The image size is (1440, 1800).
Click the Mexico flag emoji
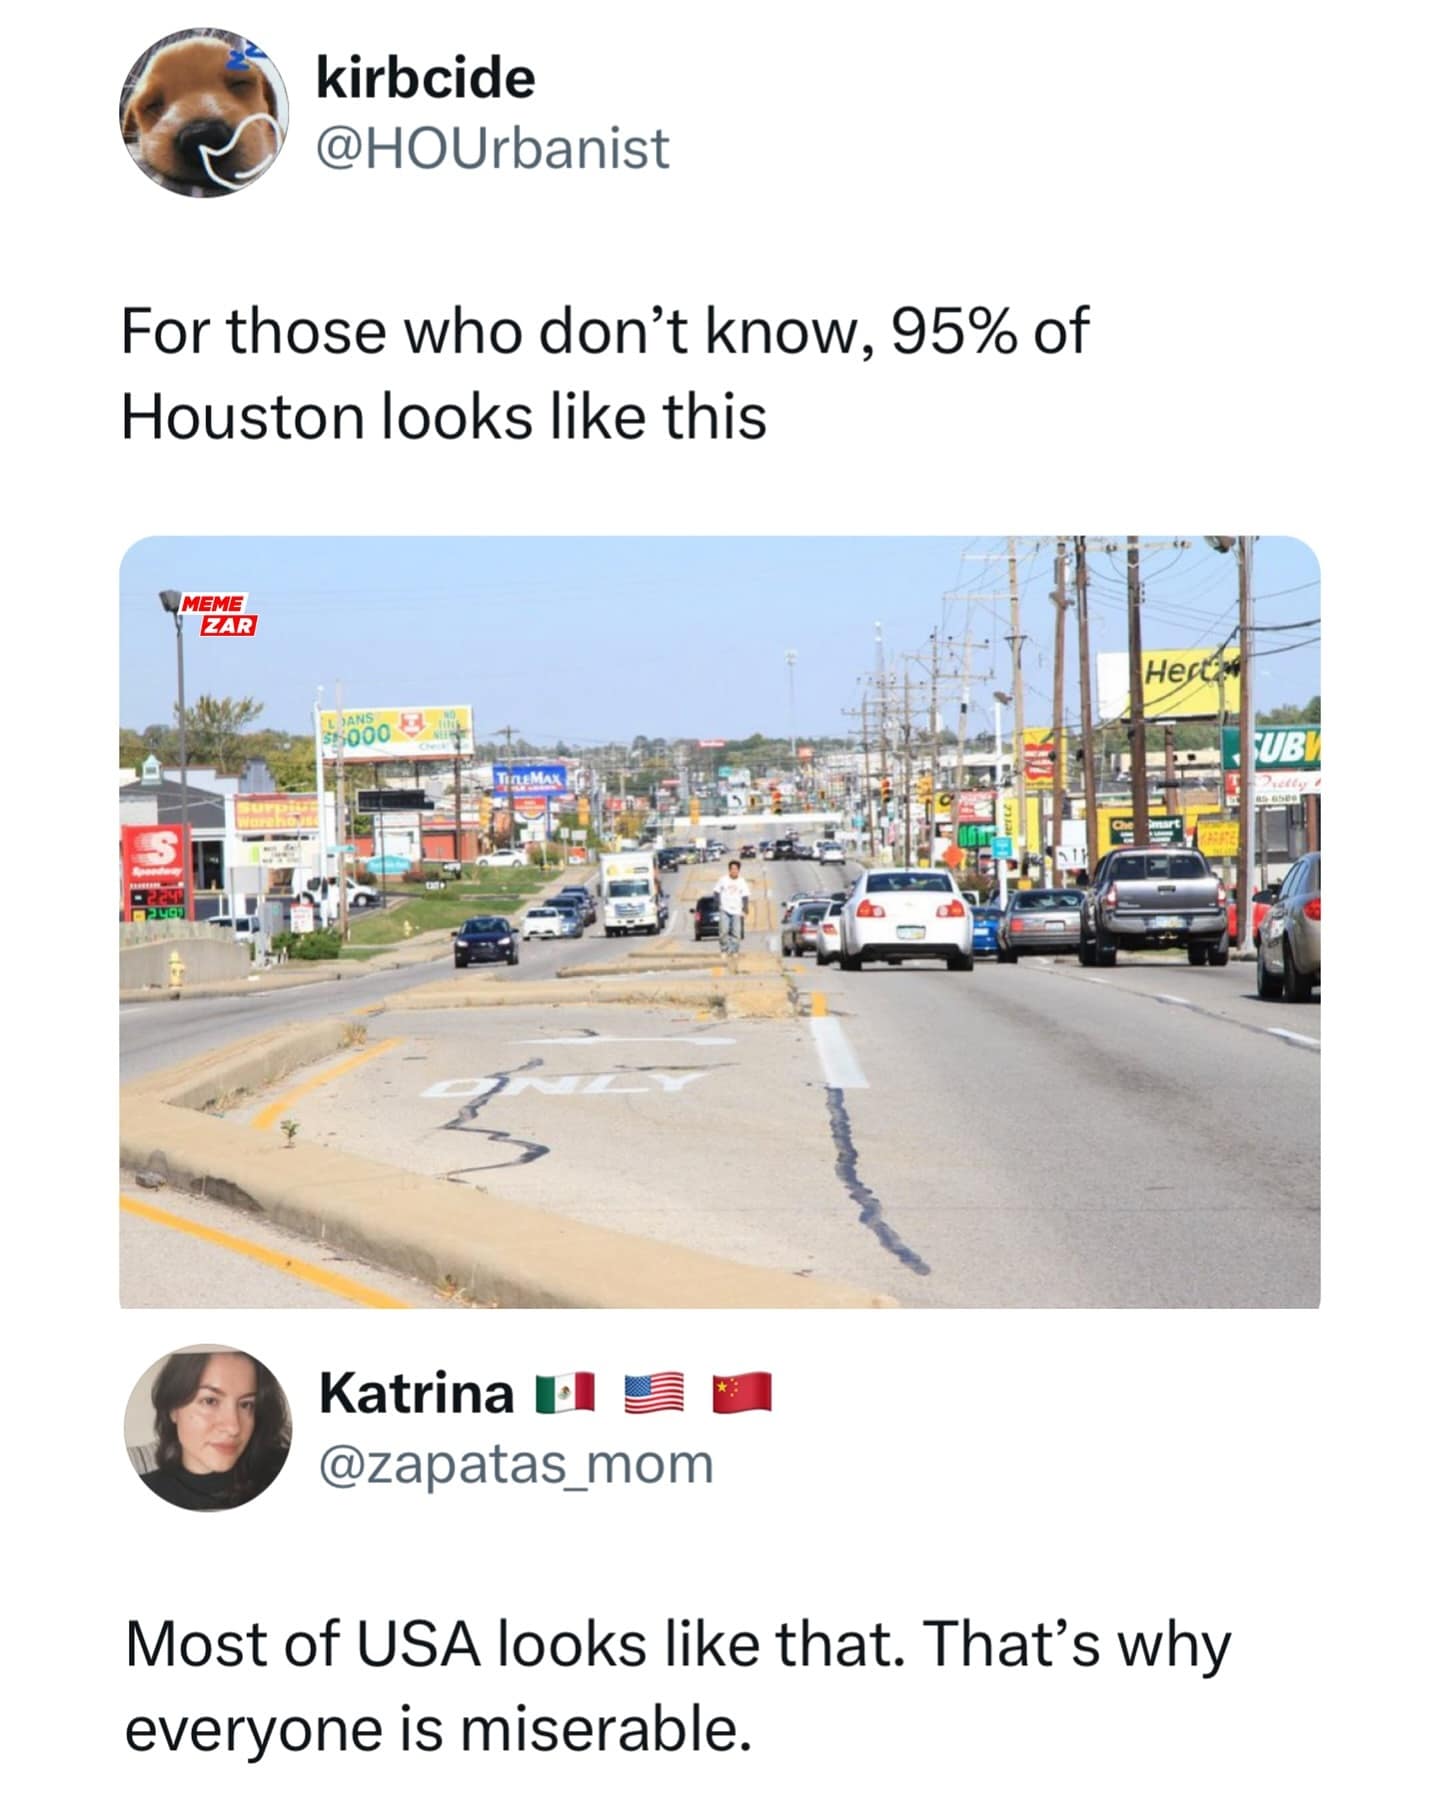[566, 1392]
